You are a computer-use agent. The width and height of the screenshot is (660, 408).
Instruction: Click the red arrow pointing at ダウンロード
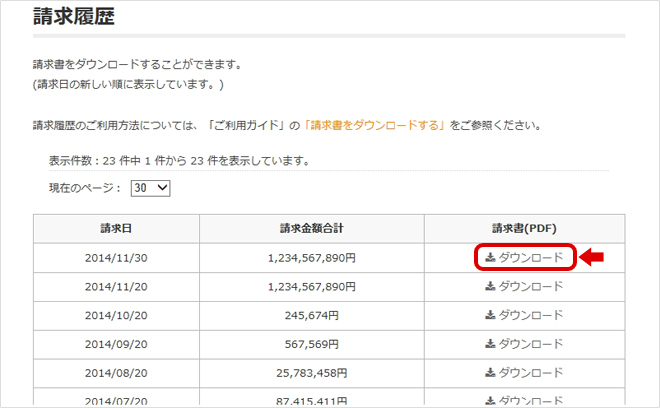[x=593, y=258]
